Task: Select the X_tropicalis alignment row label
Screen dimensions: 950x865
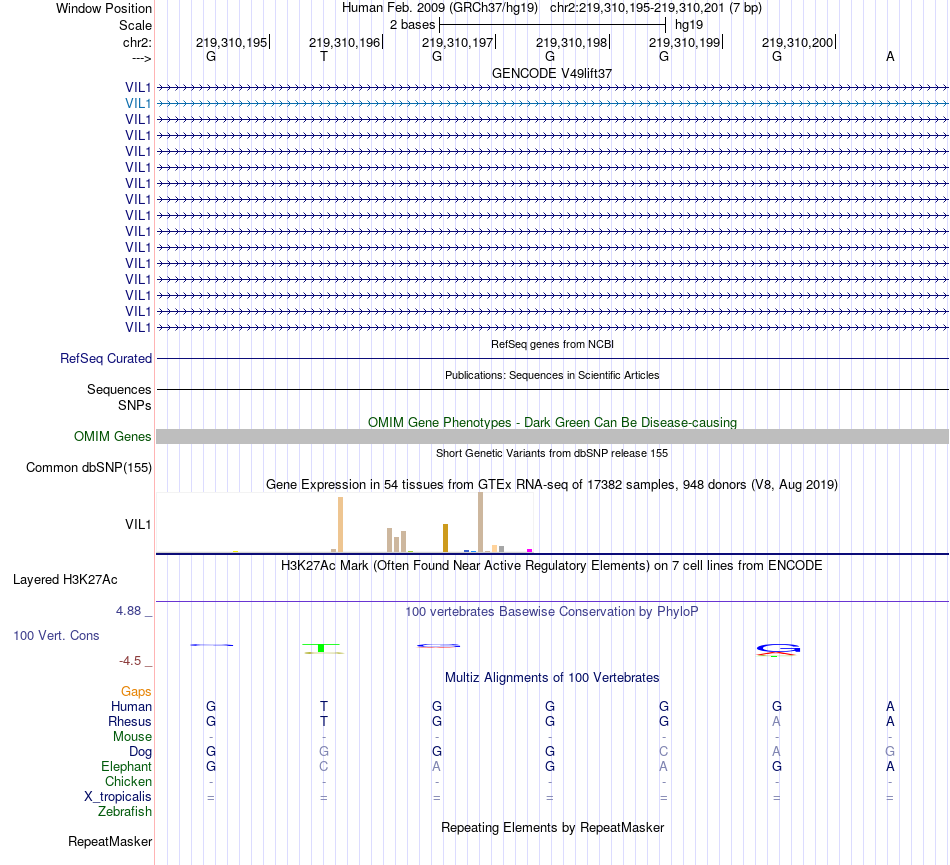Action: [x=118, y=797]
